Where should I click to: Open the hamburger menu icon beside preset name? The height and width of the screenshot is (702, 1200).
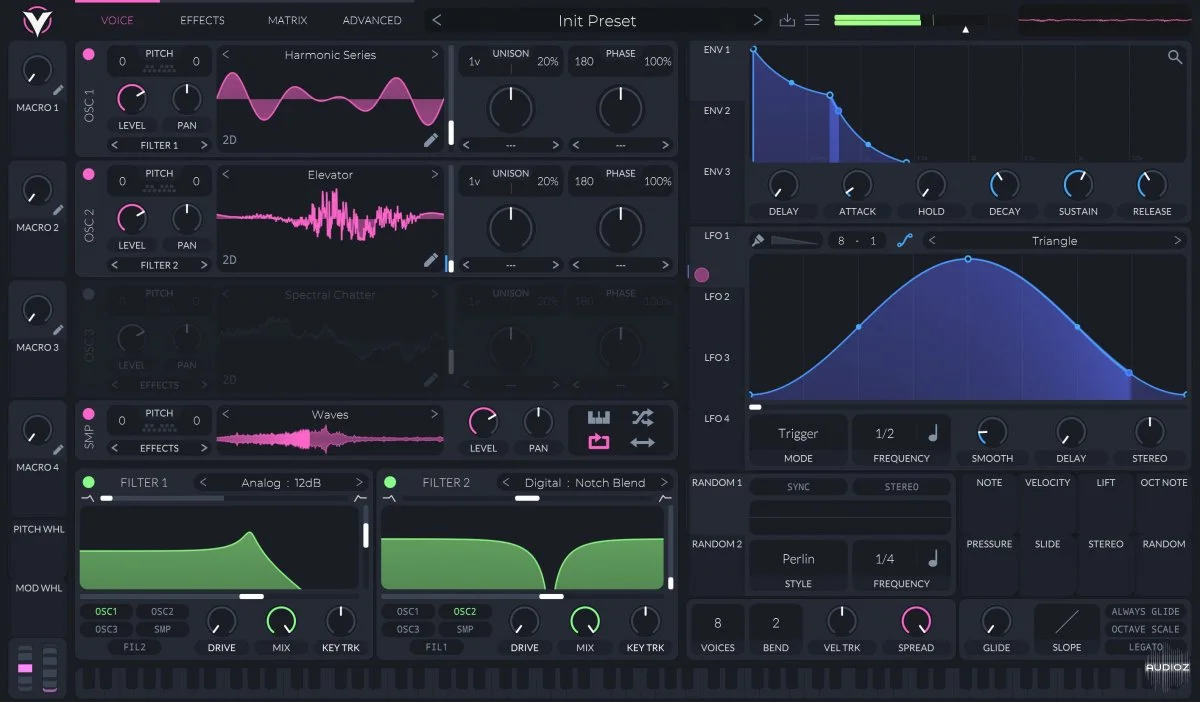[x=812, y=20]
